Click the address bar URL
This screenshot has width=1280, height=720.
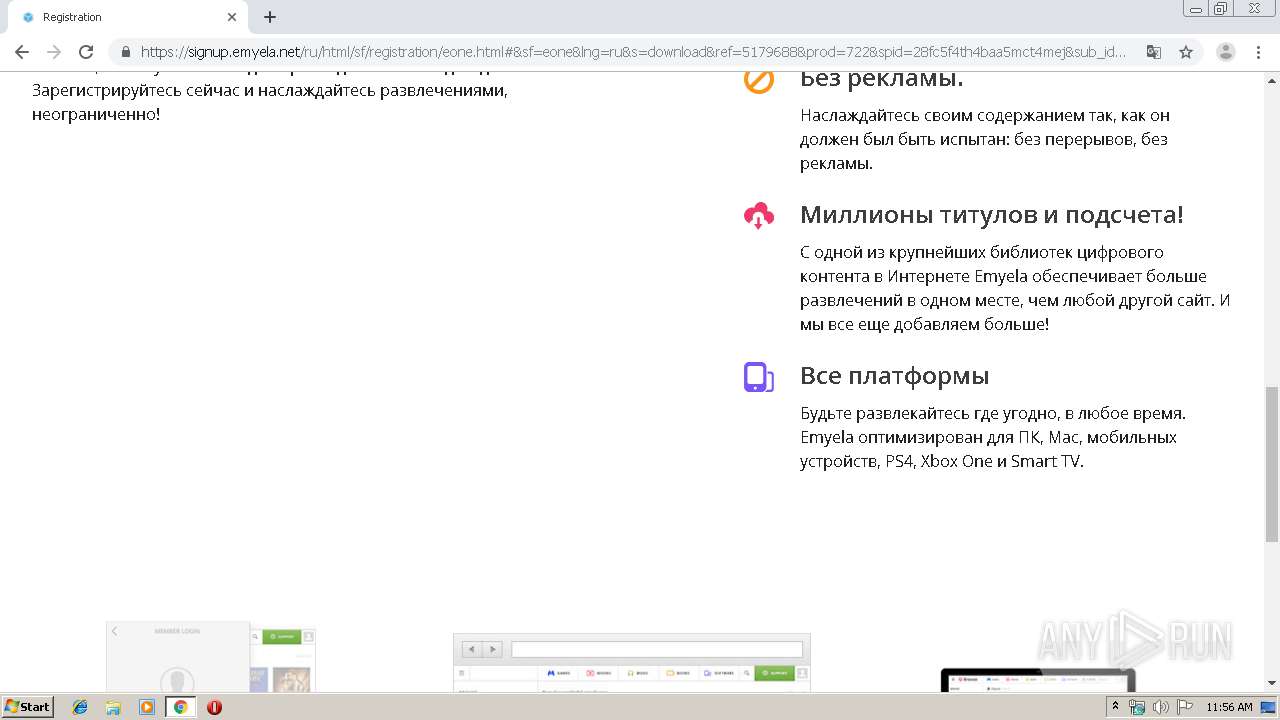point(633,52)
